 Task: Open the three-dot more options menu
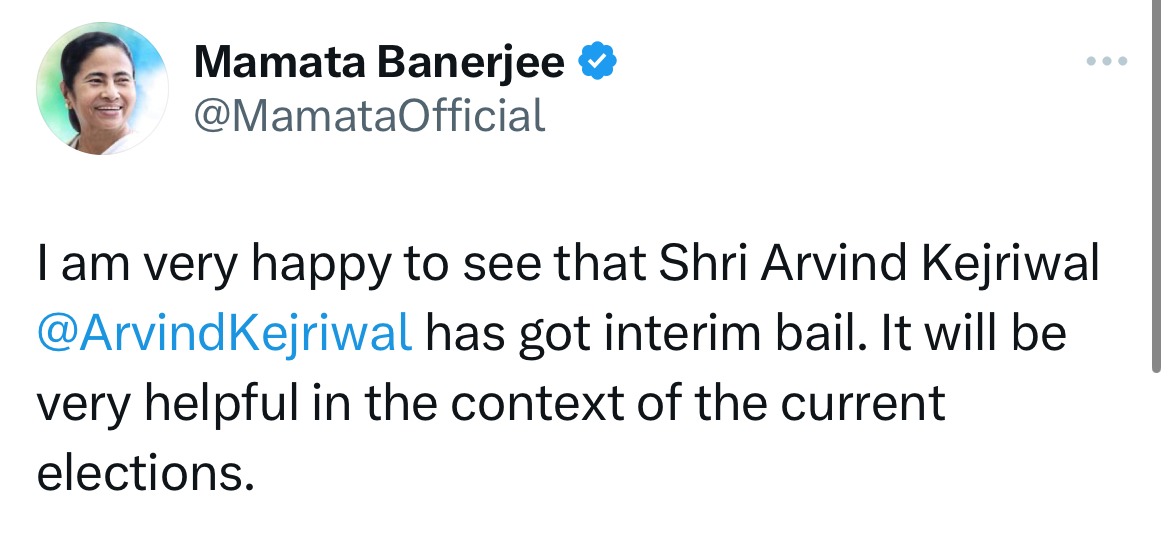1112,64
